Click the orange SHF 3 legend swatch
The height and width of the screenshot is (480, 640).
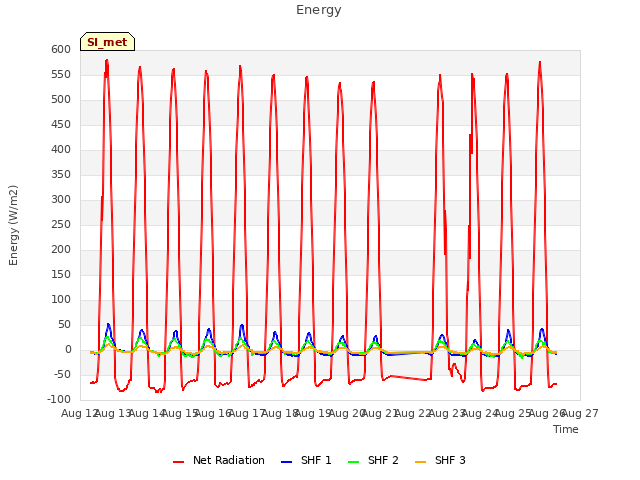click(420, 462)
